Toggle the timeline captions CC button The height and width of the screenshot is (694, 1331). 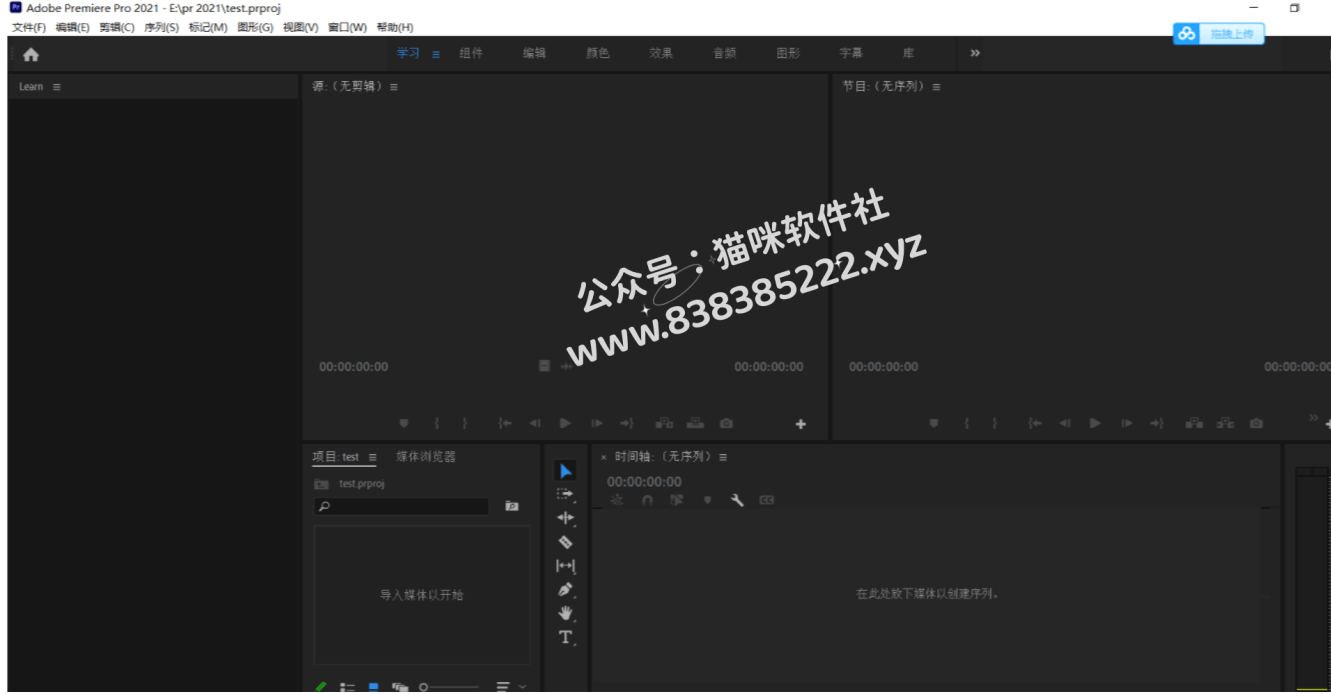[767, 500]
